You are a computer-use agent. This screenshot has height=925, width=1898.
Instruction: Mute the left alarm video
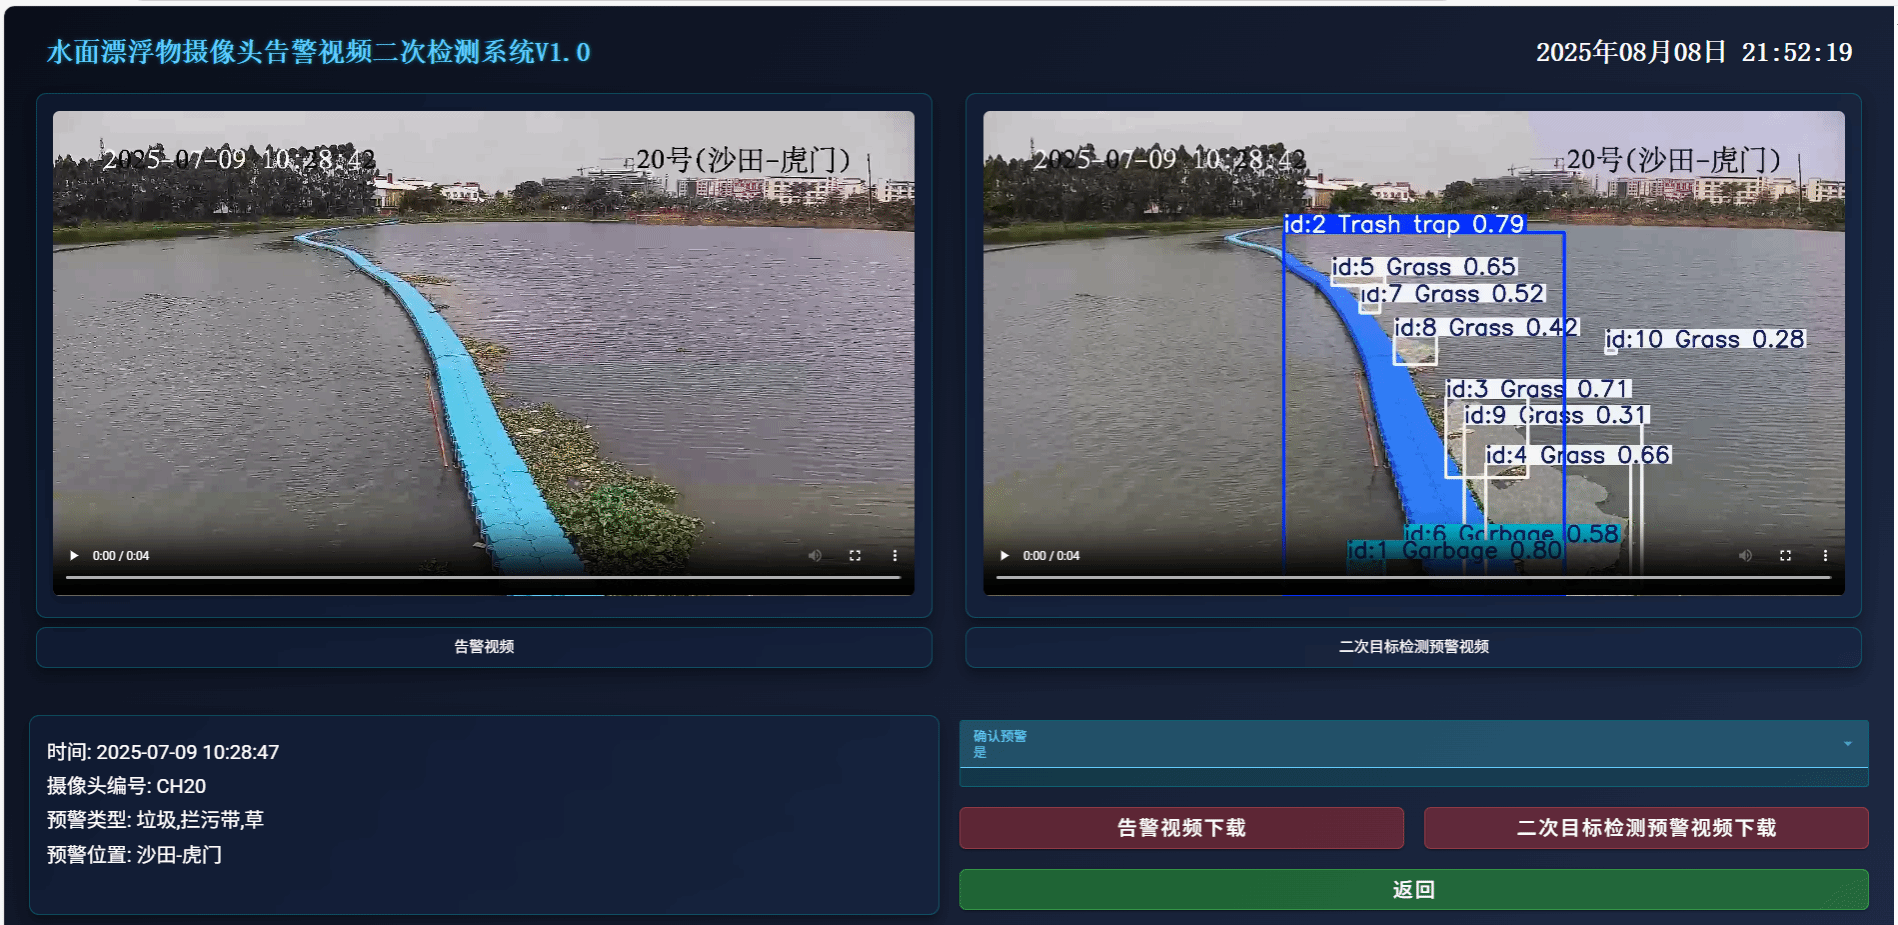[814, 555]
